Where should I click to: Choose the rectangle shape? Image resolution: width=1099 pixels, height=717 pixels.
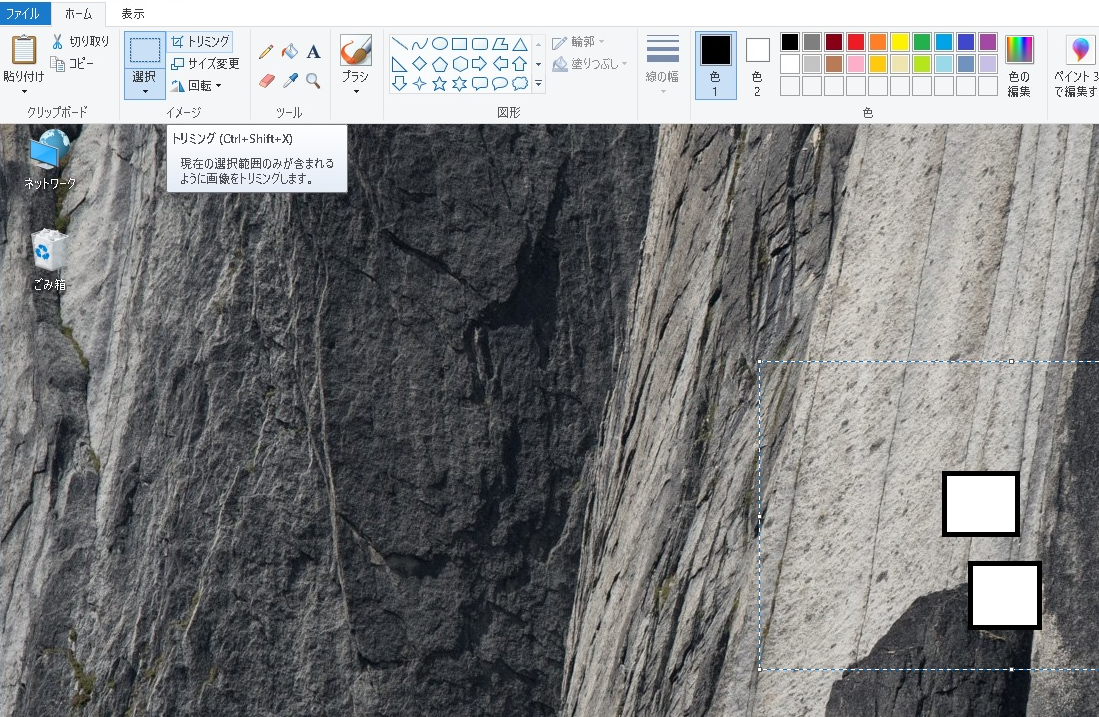(460, 44)
